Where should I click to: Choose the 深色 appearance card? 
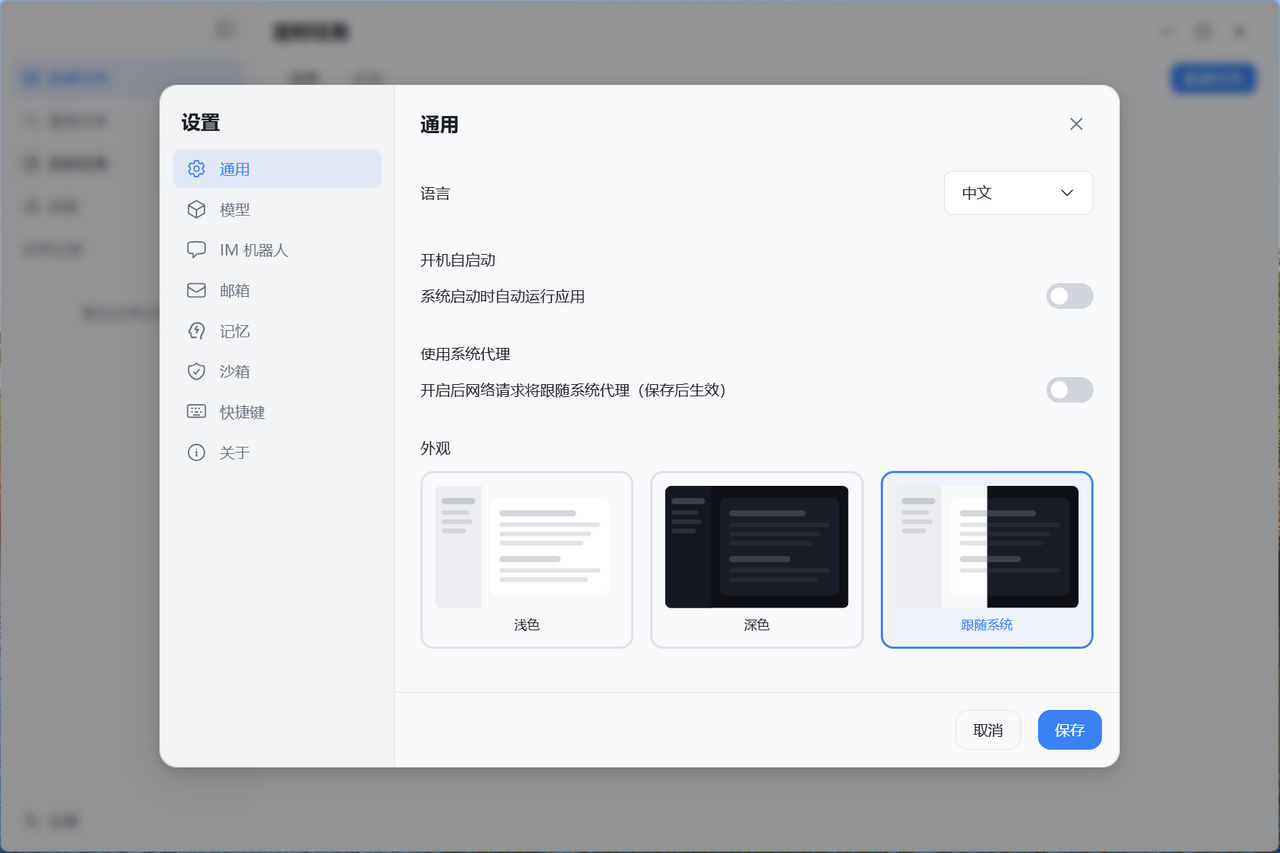click(x=757, y=560)
